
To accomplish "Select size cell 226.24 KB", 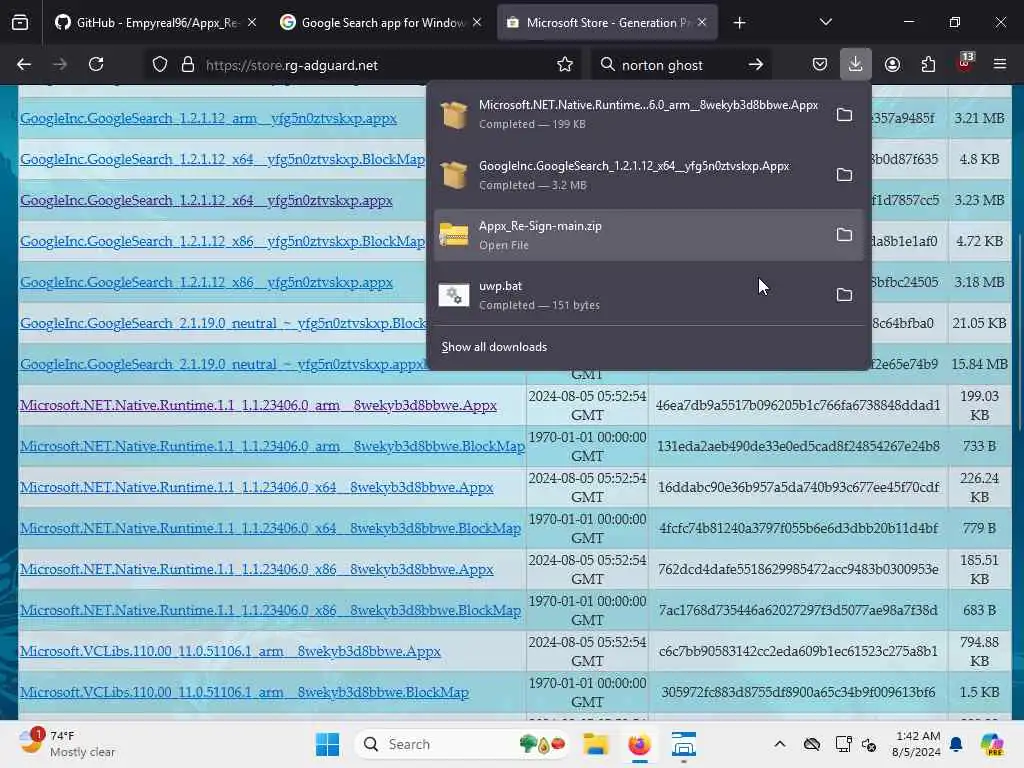I will click(x=979, y=488).
